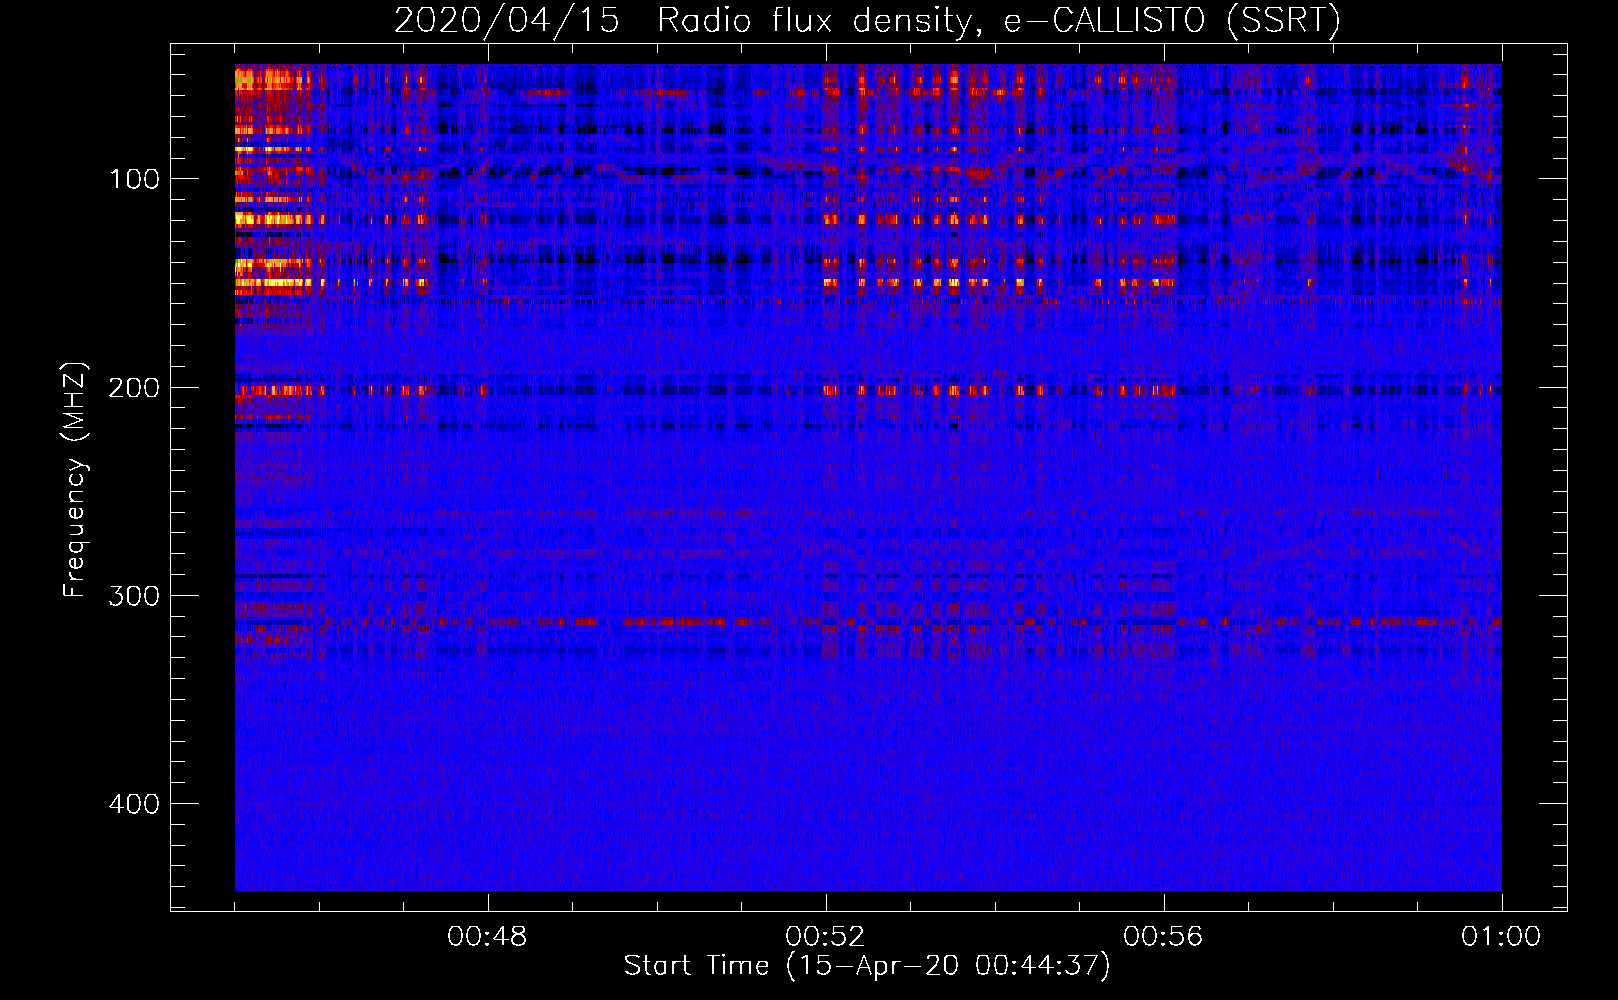Click the 200 frequency tick label
The width and height of the screenshot is (1618, 1000).
(134, 388)
